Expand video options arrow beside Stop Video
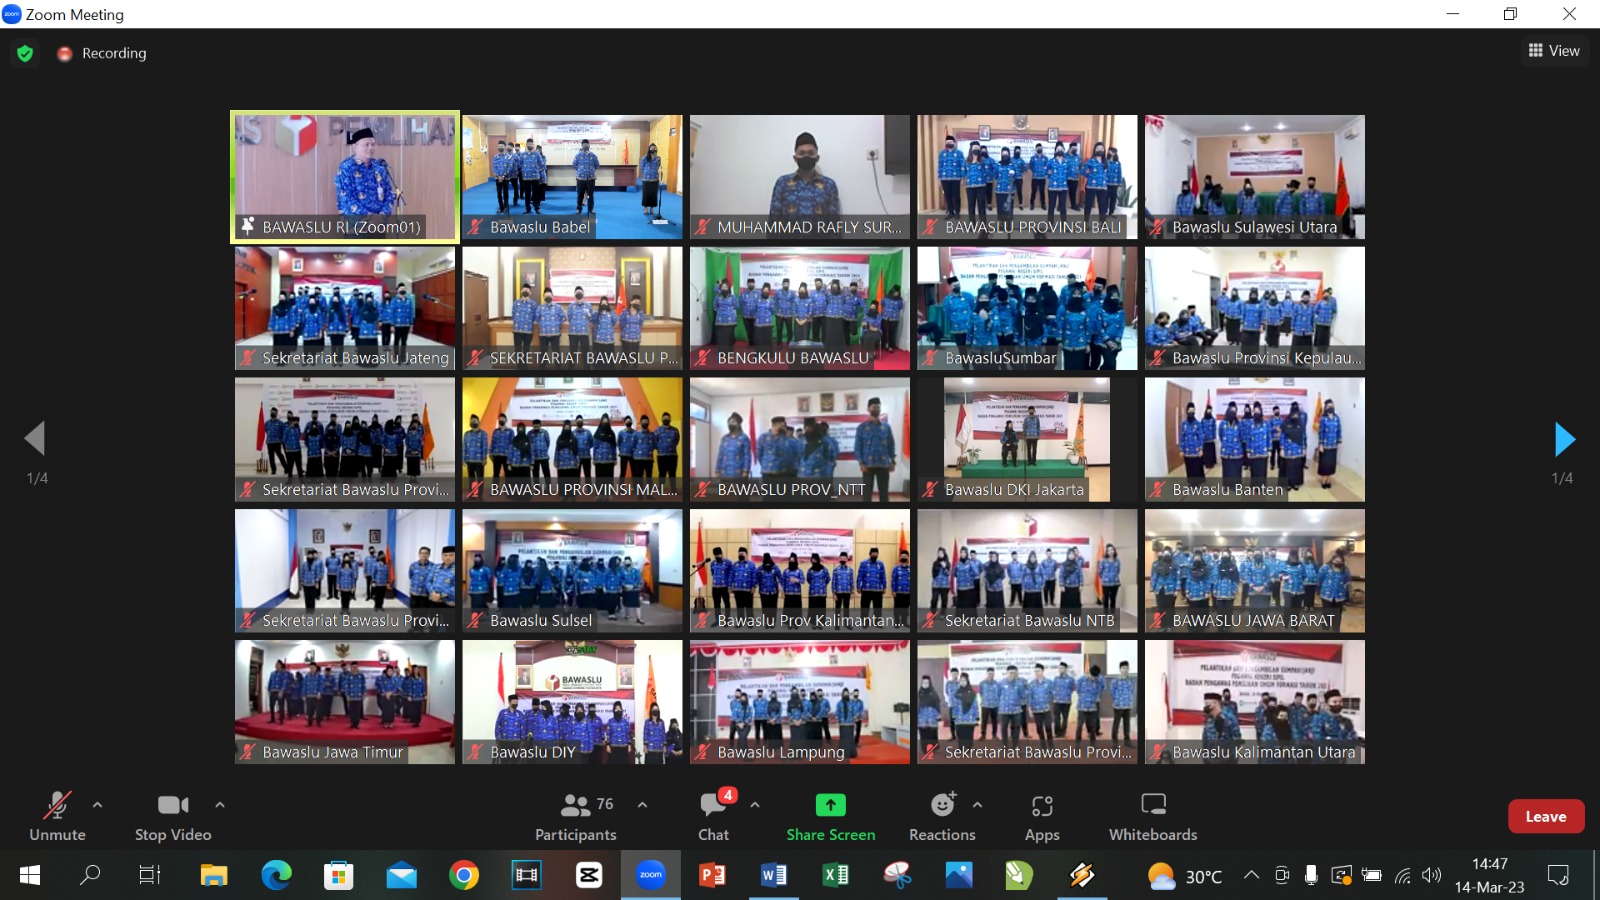 click(220, 804)
